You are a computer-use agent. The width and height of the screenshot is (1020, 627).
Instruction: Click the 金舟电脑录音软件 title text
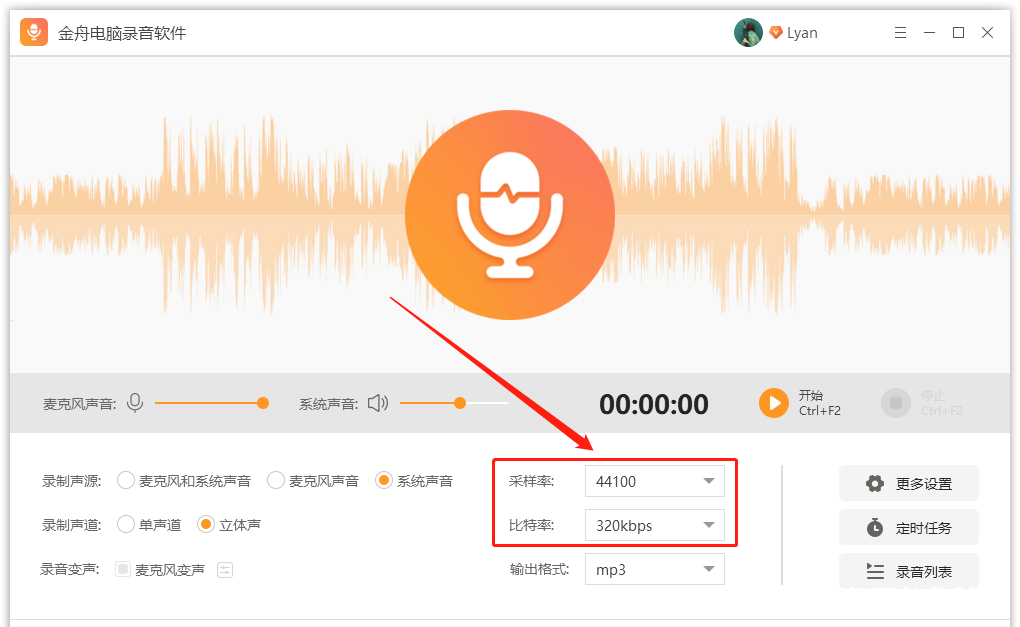[x=122, y=33]
